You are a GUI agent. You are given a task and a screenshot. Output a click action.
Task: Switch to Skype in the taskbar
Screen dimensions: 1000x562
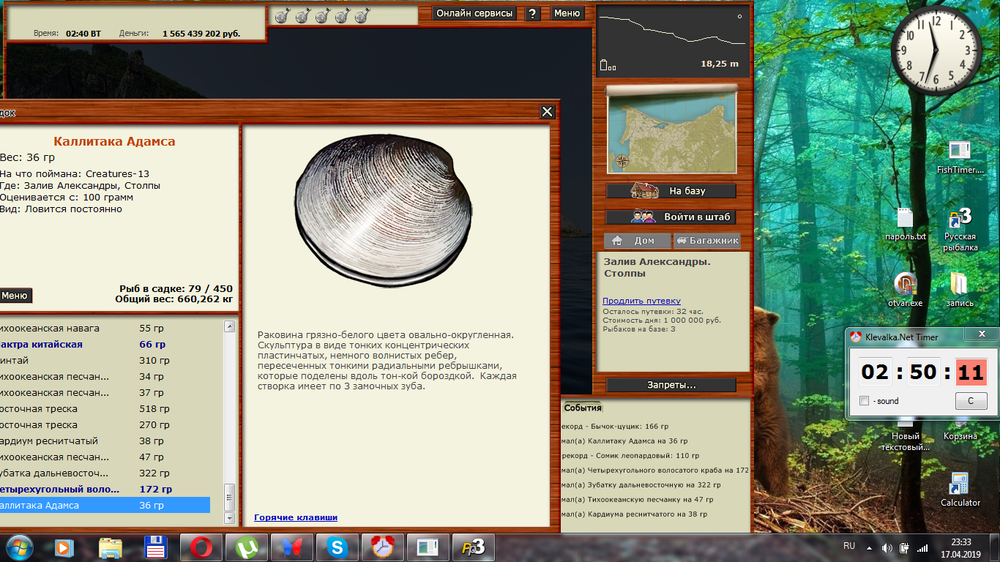(x=336, y=547)
